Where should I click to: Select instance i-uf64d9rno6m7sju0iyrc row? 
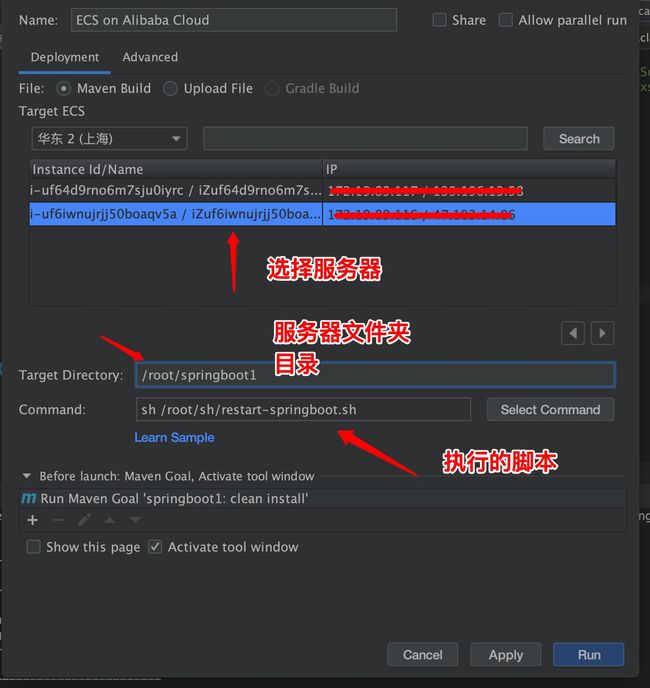(323, 190)
